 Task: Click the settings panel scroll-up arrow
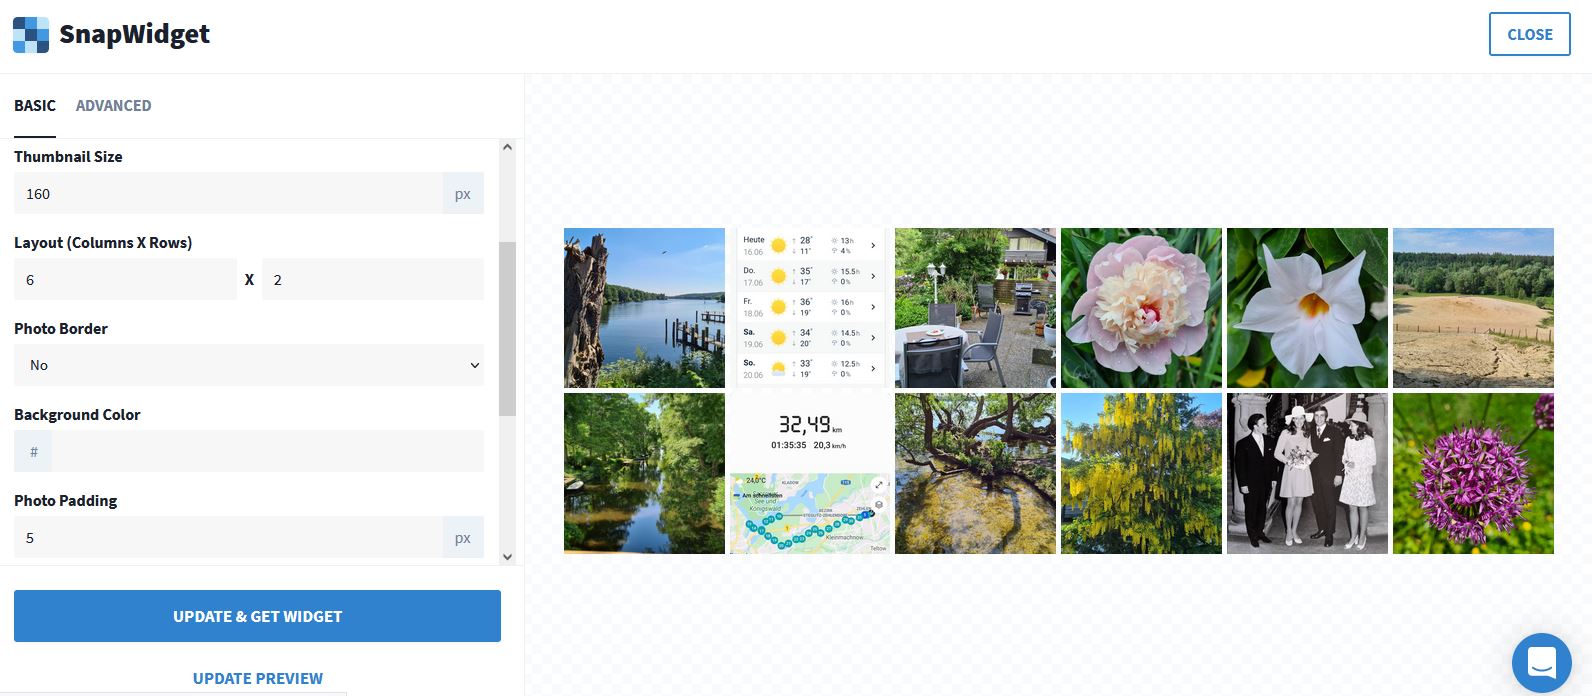point(507,148)
